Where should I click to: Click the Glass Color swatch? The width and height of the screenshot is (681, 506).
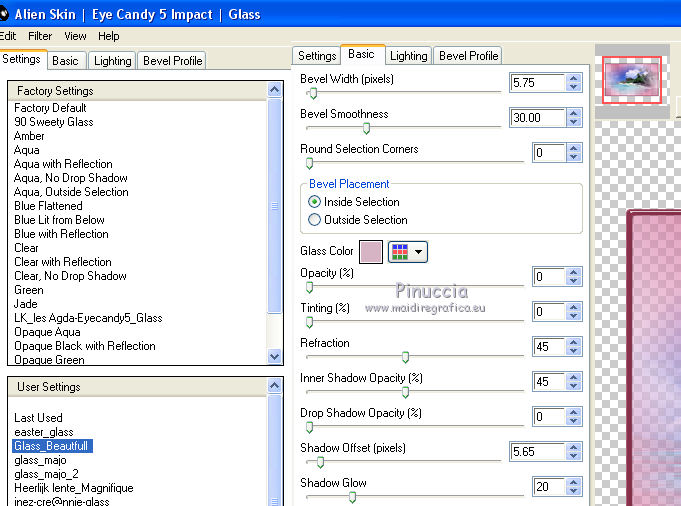pyautogui.click(x=371, y=252)
